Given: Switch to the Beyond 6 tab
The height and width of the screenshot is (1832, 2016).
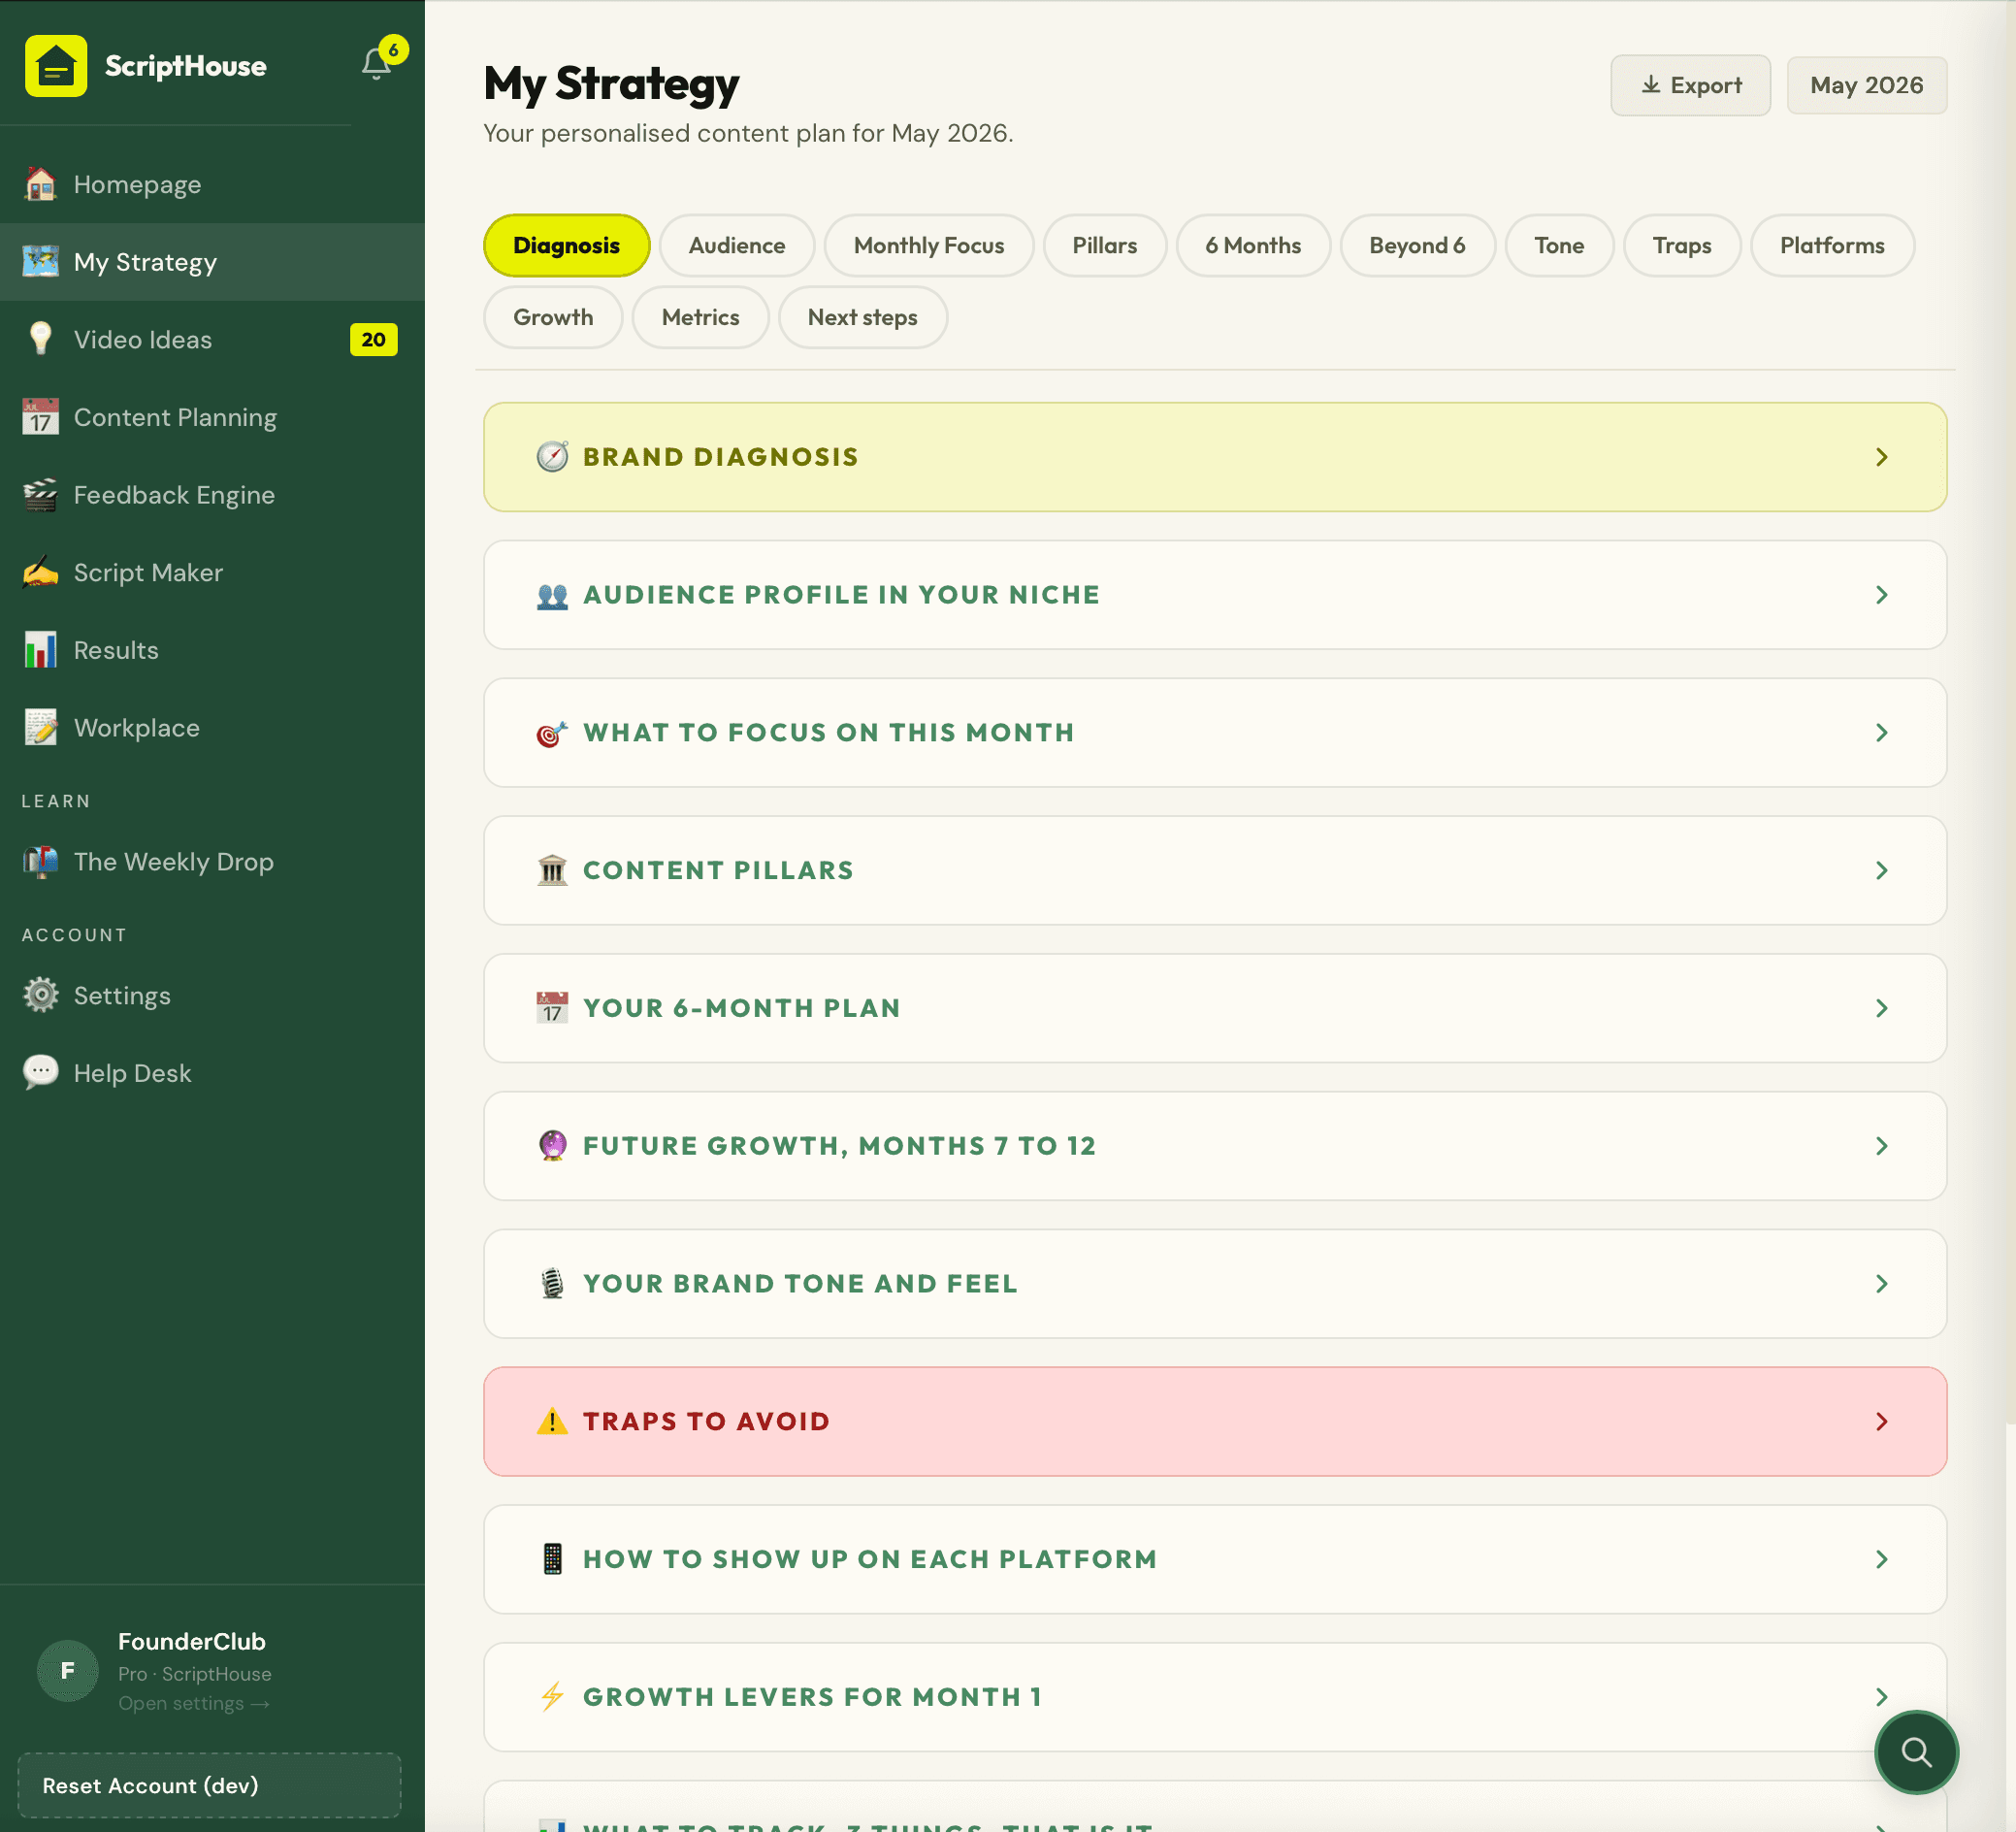Looking at the screenshot, I should pyautogui.click(x=1417, y=245).
